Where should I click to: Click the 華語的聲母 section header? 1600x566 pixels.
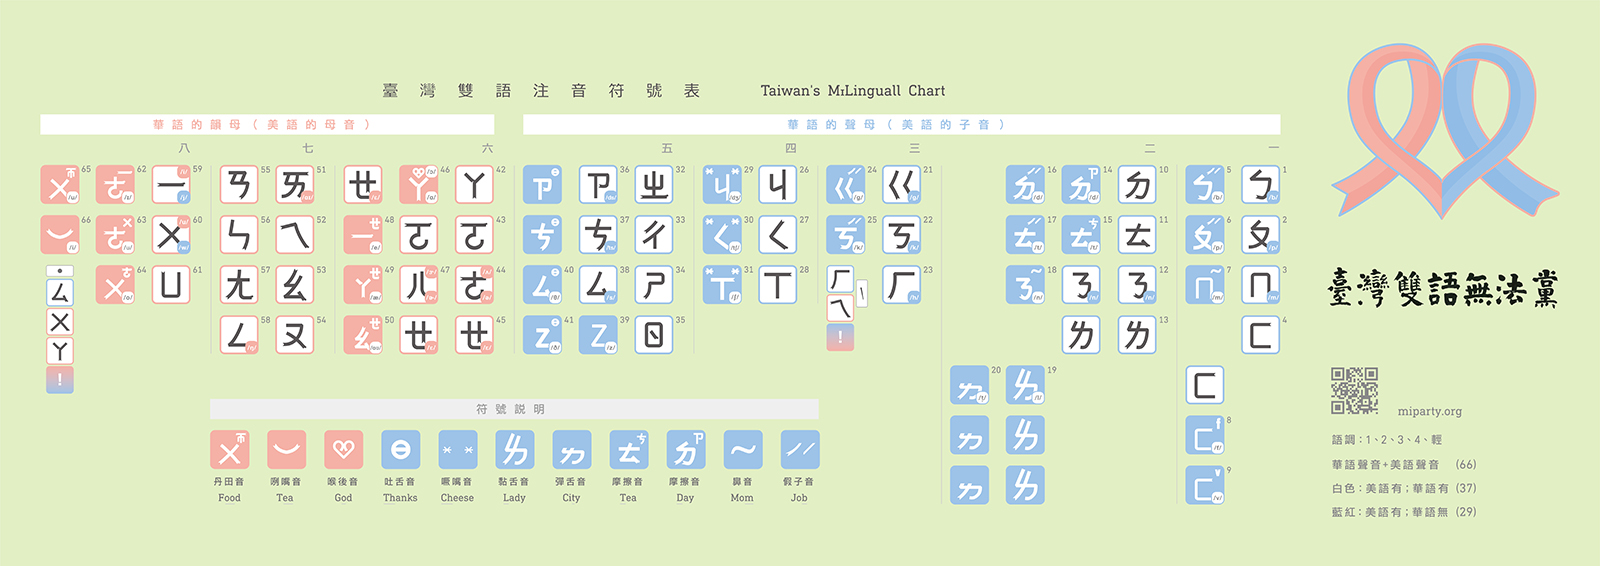901,125
